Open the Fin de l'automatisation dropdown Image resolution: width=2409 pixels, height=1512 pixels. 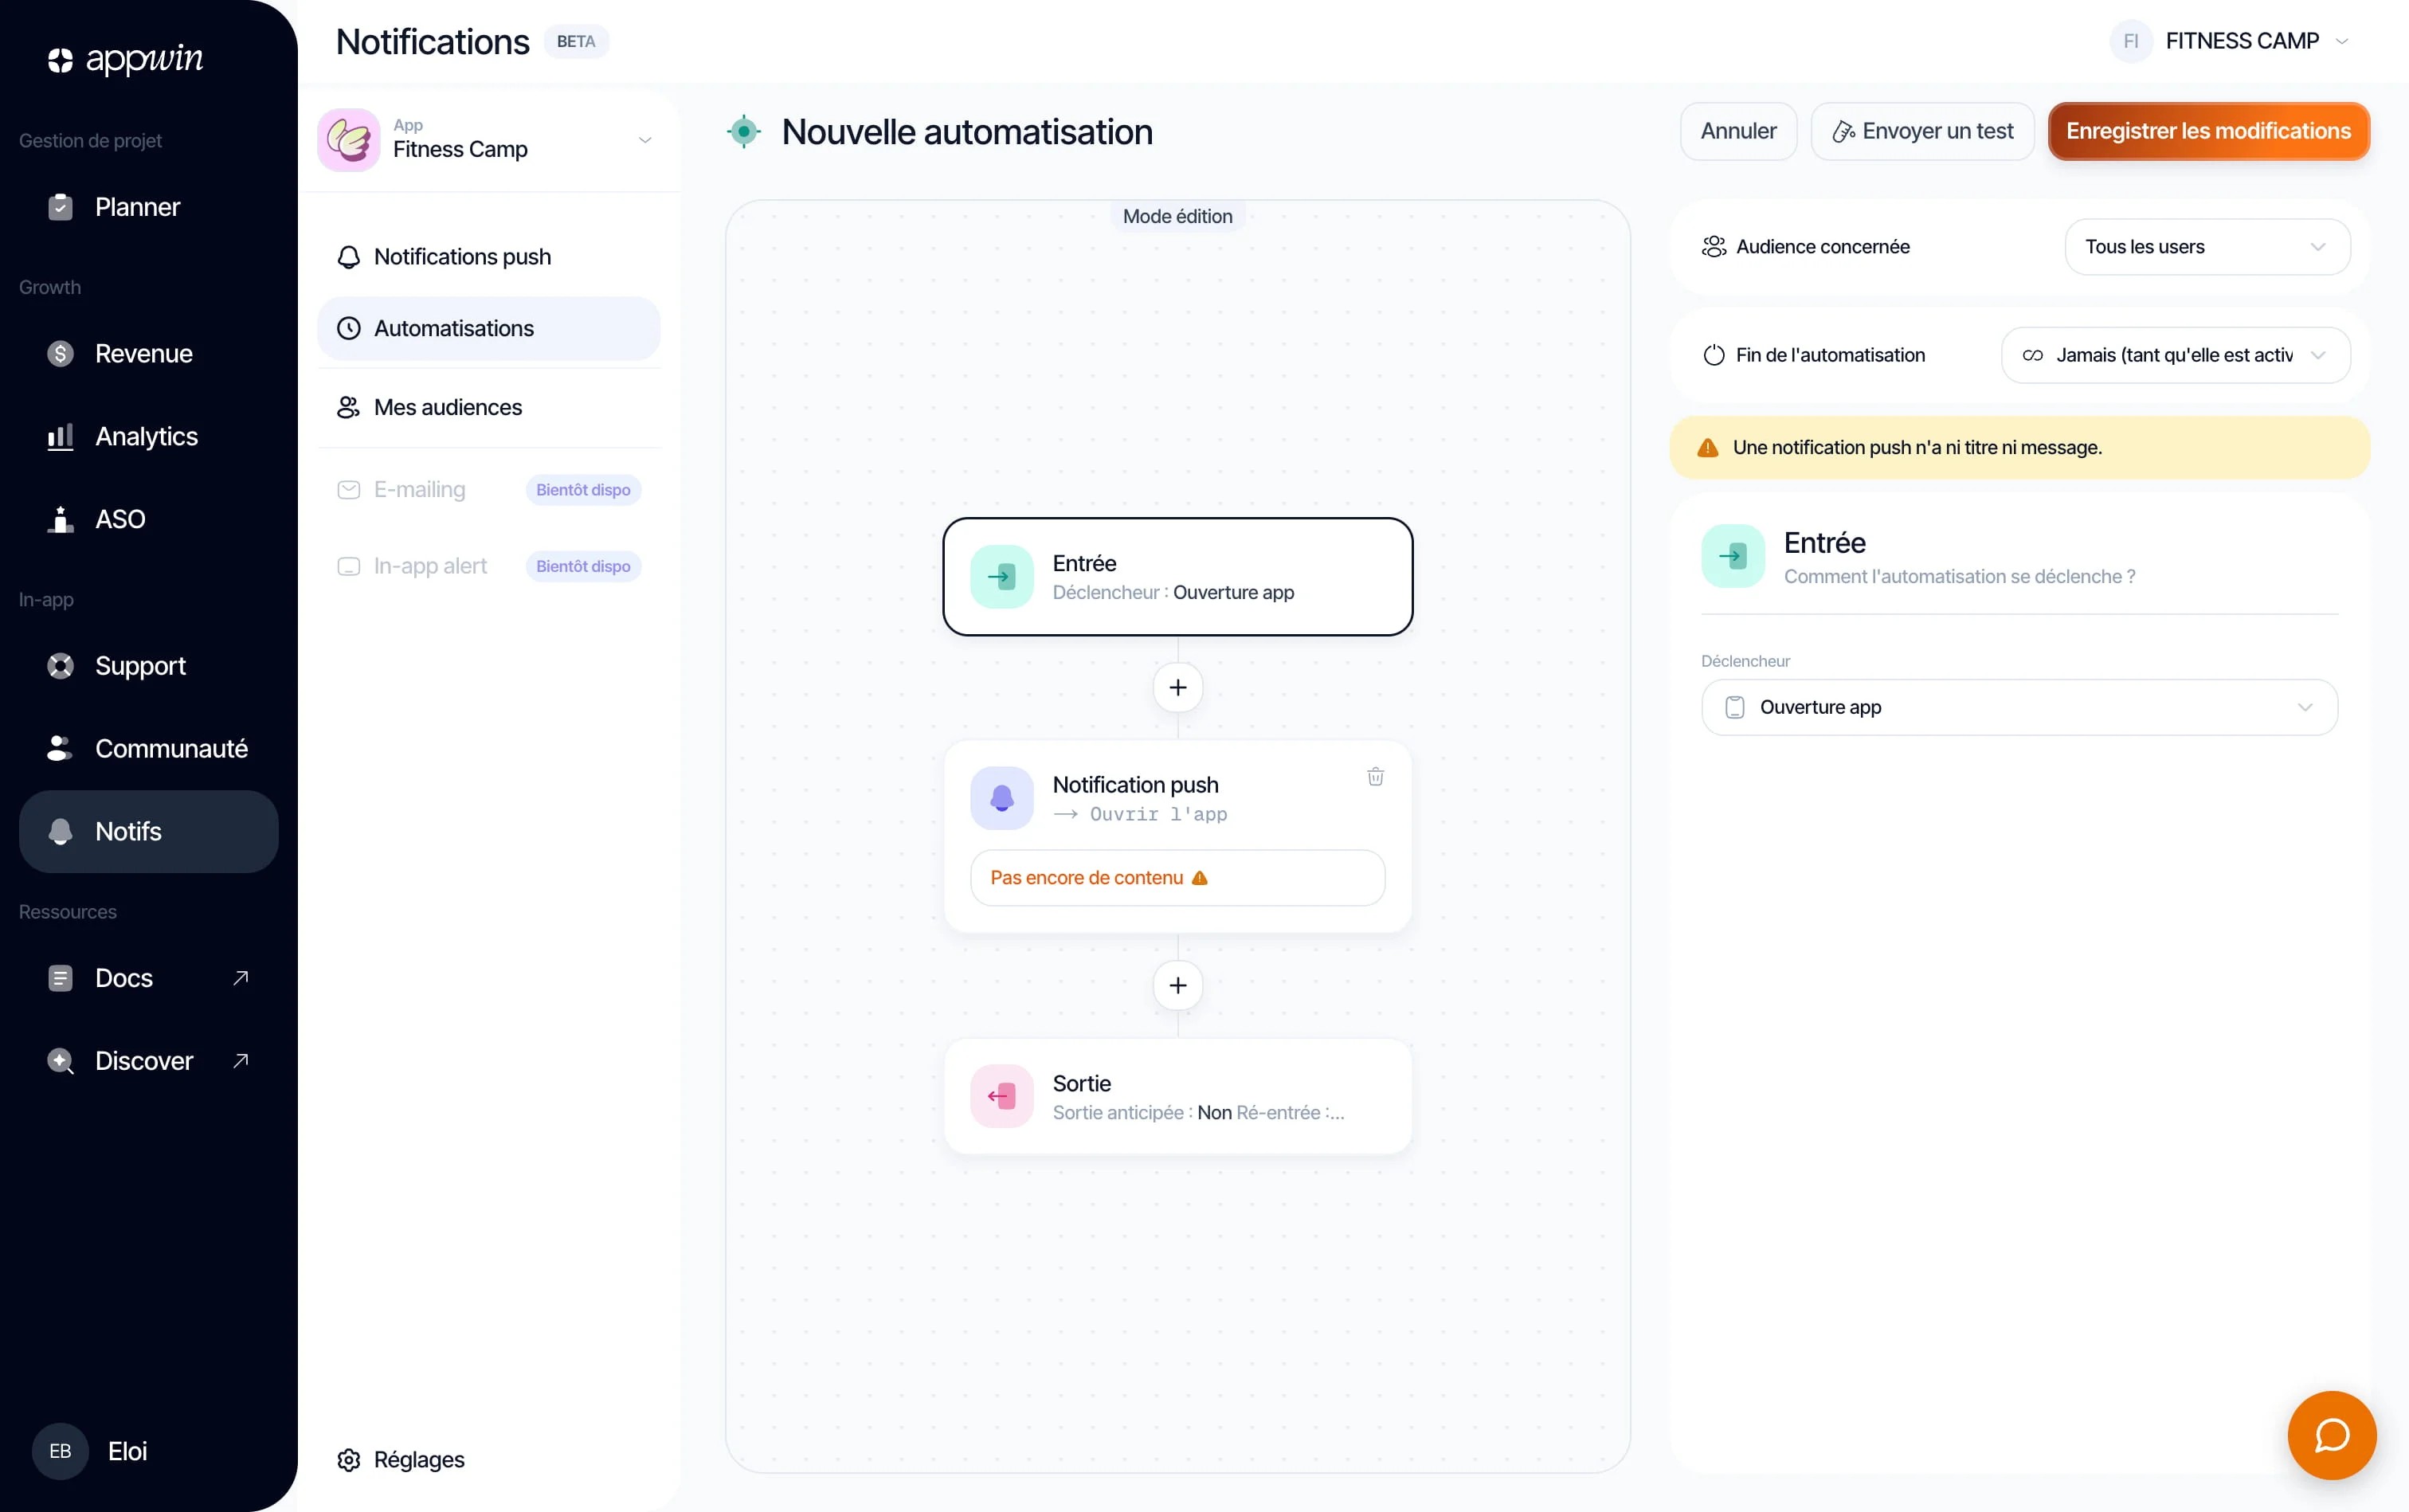(2175, 355)
